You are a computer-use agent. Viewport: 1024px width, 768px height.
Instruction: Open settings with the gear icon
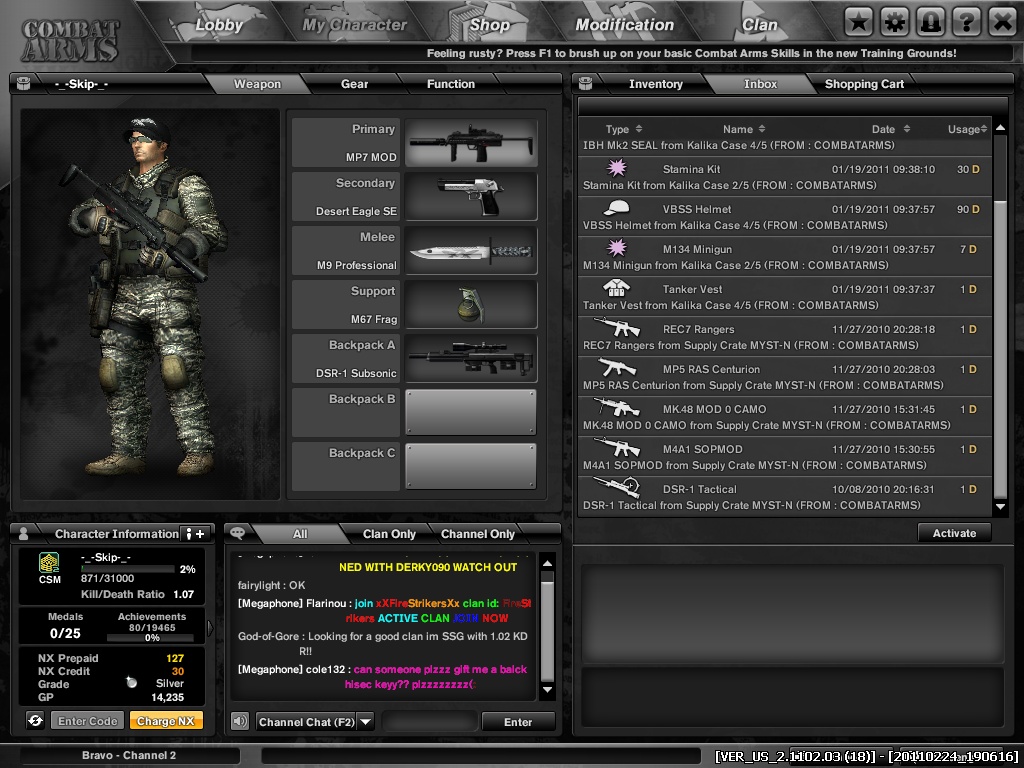pos(895,23)
